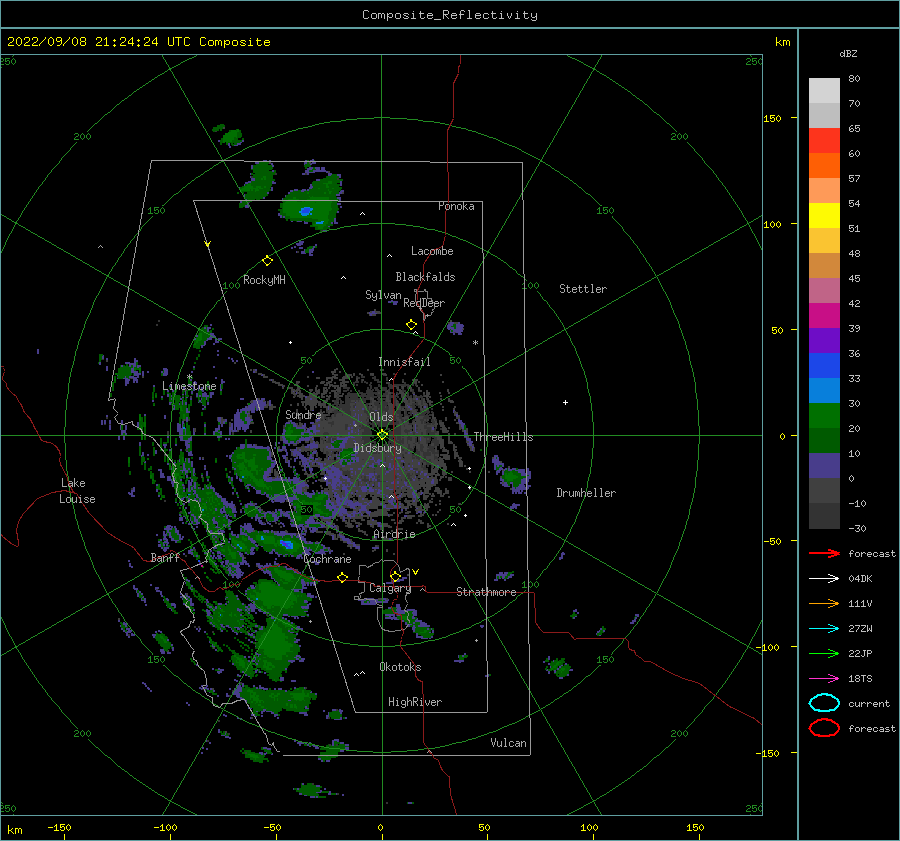Click the Innisfail town label

point(404,362)
